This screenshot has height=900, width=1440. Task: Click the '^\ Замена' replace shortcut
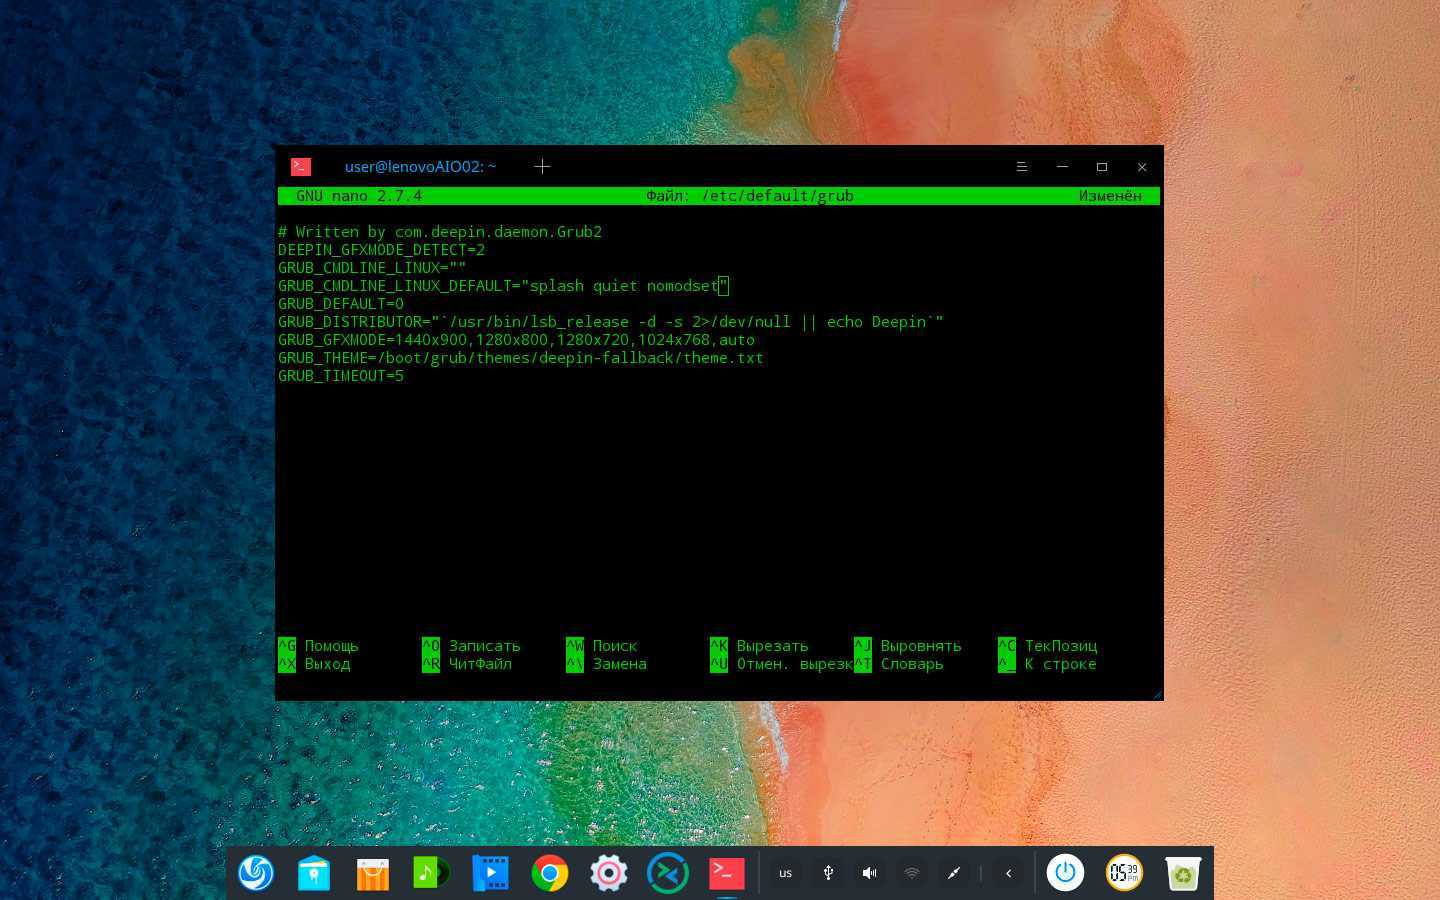[606, 664]
